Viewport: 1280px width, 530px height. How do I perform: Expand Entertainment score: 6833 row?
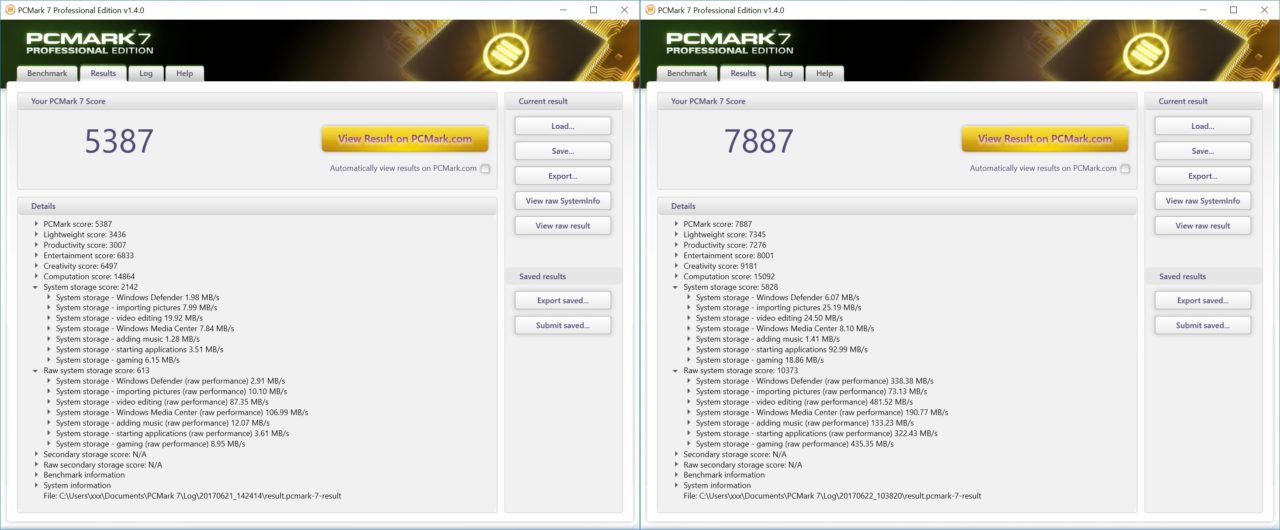[x=36, y=255]
